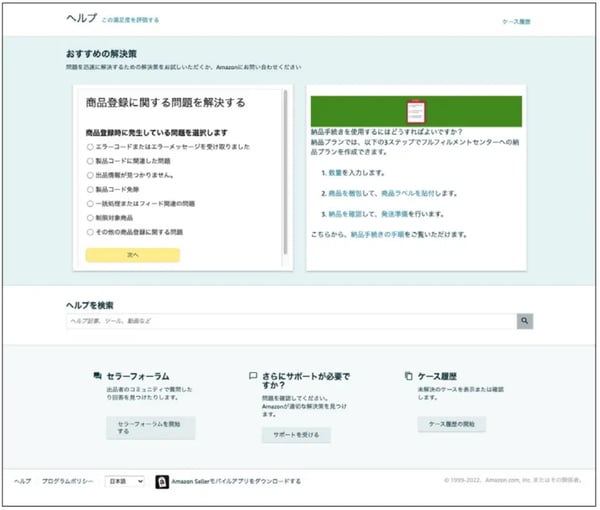Open the 日本語 language dropdown in footer
The width and height of the screenshot is (600, 510).
pyautogui.click(x=125, y=481)
